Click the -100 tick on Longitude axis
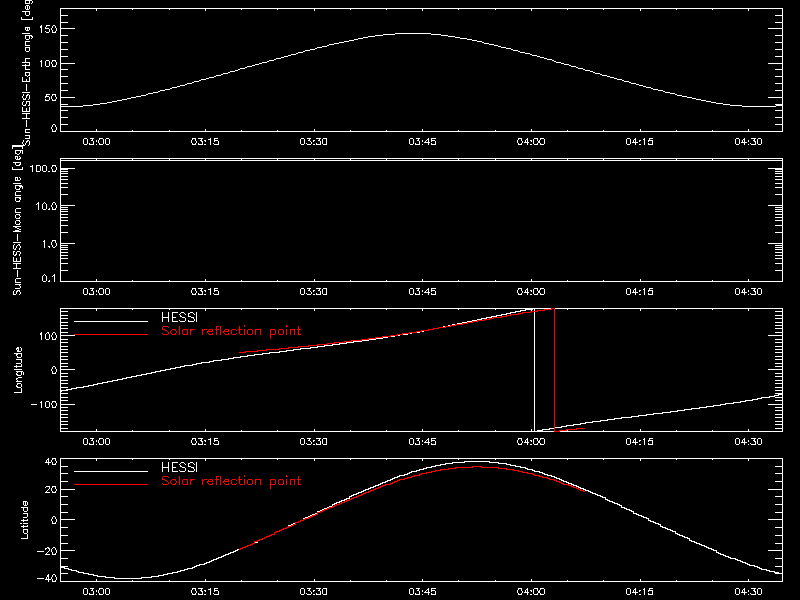Viewport: 800px width, 600px height. (44, 404)
